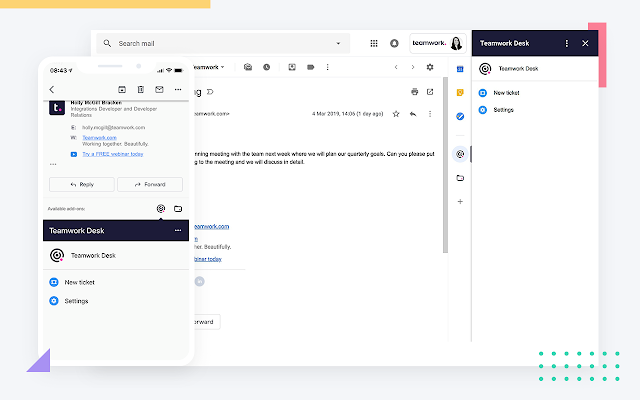Viewport: 640px width, 400px height.
Task: Select New ticket in desktop side panel
Action: click(x=499, y=93)
